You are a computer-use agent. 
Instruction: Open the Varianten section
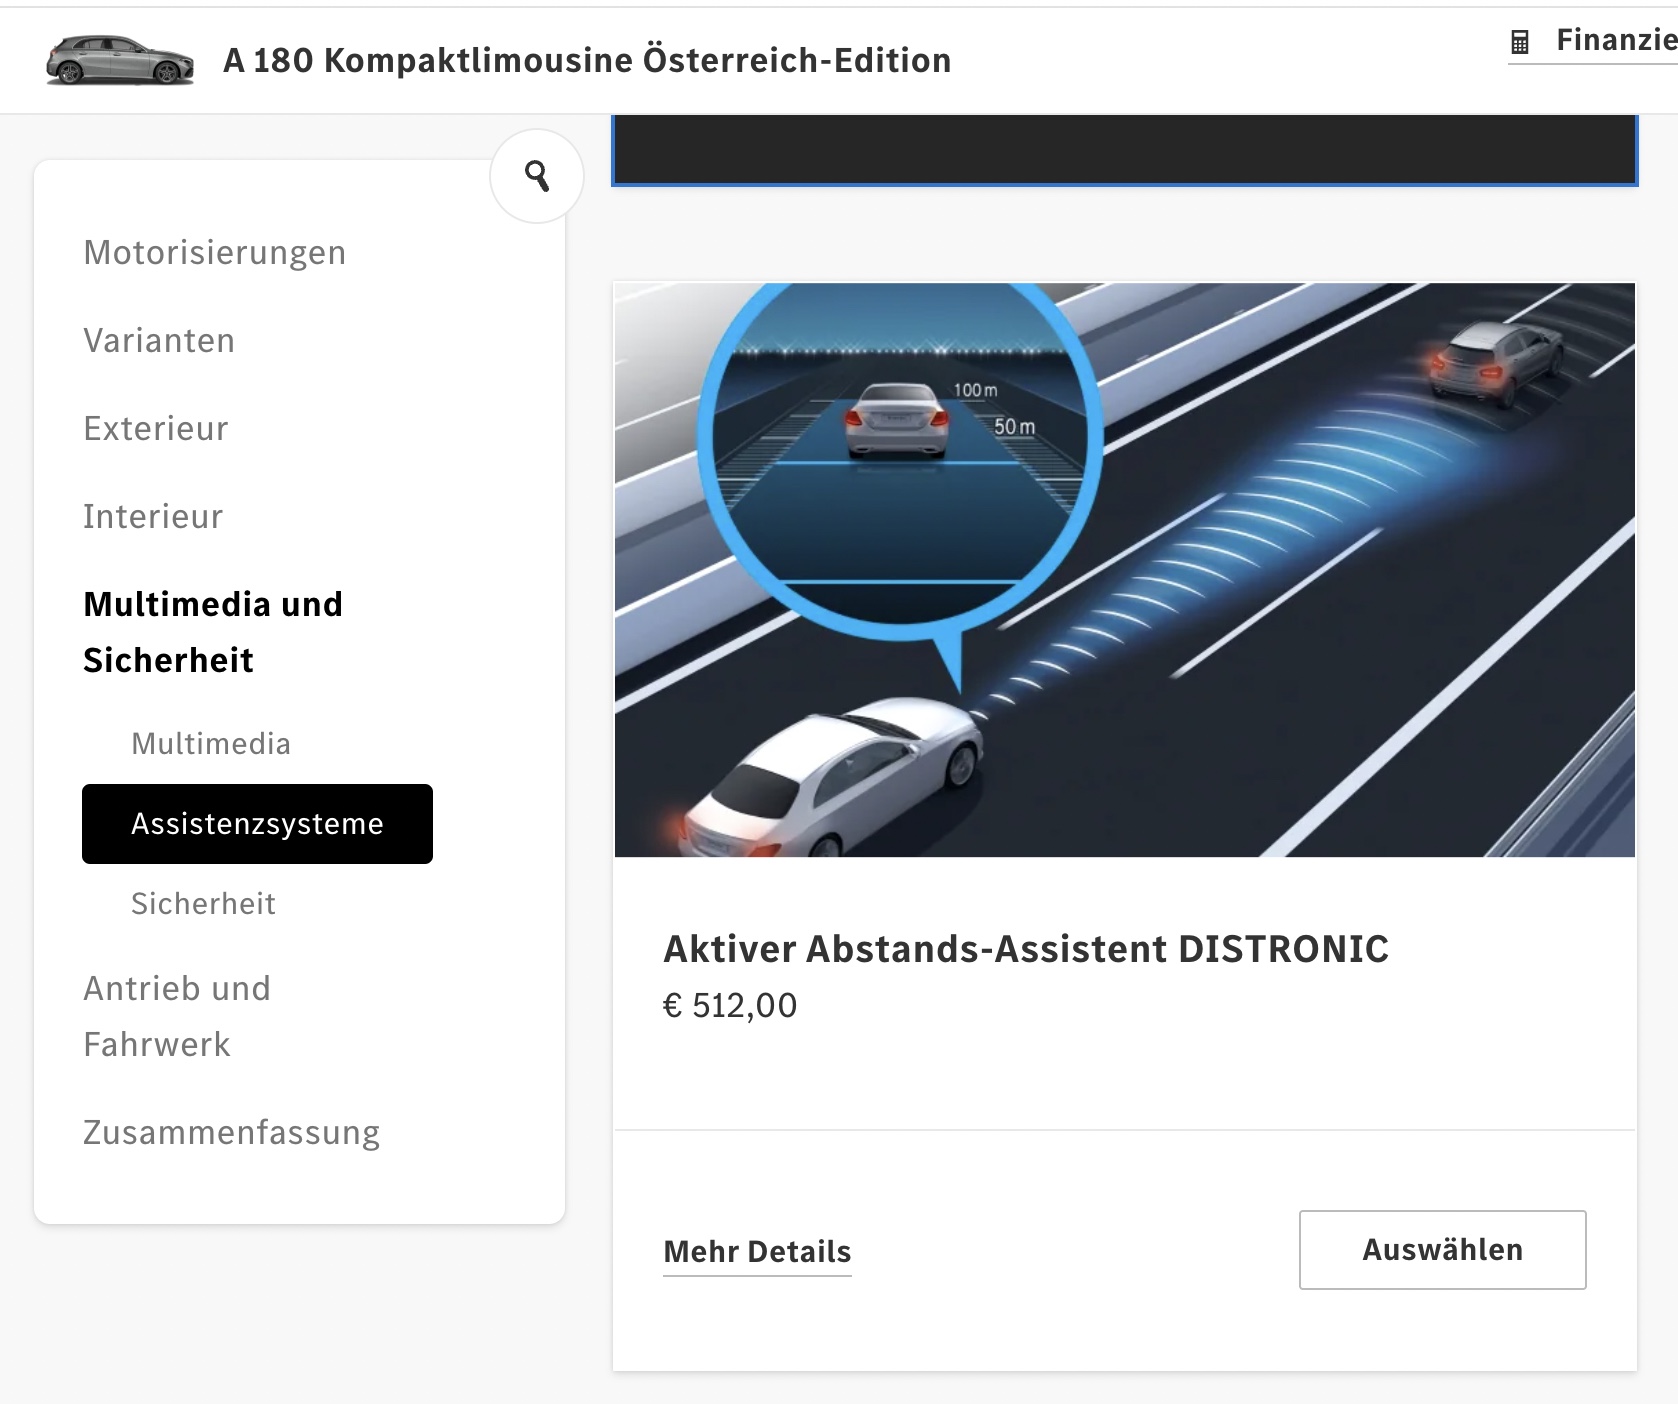(159, 340)
